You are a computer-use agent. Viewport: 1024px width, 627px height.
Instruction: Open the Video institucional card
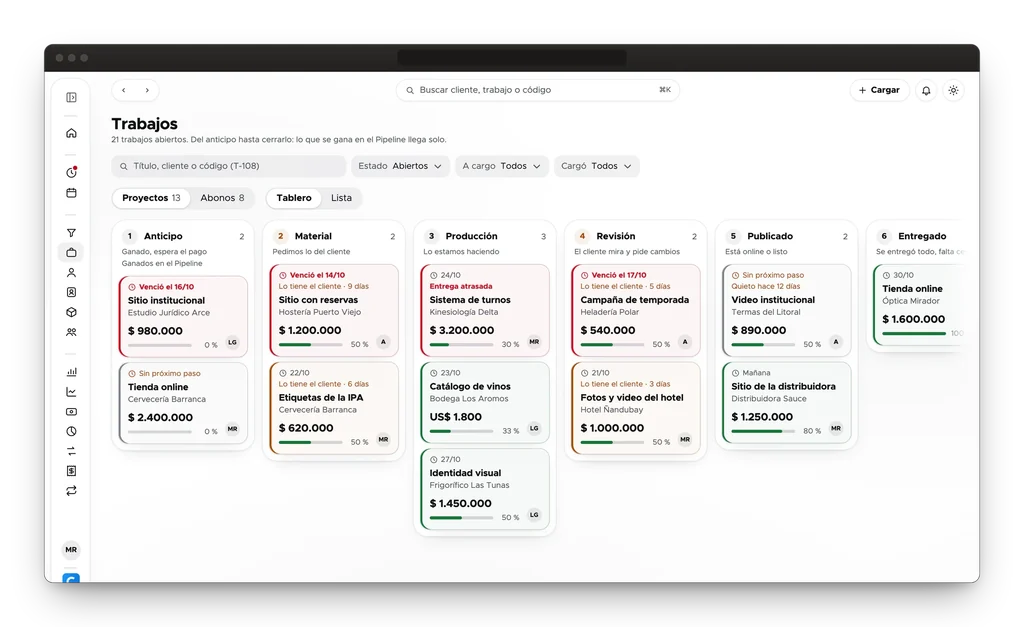pyautogui.click(x=787, y=310)
